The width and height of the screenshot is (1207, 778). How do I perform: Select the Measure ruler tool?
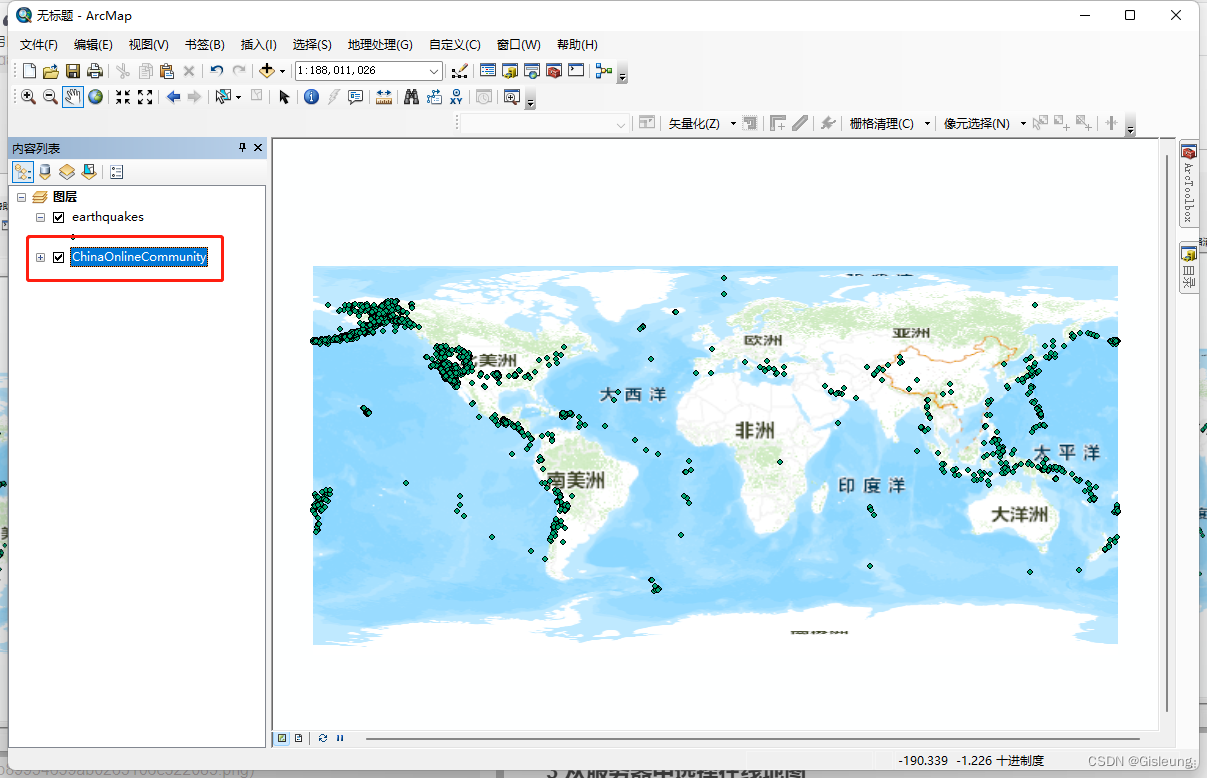383,97
